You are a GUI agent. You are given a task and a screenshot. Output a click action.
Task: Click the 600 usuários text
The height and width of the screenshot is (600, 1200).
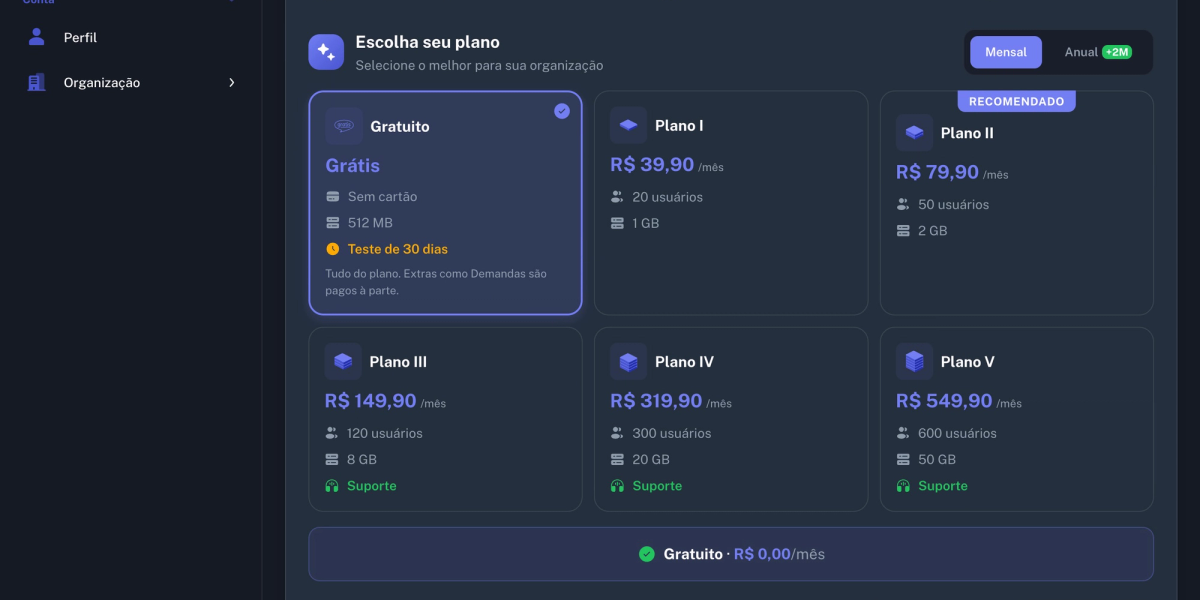pos(957,433)
